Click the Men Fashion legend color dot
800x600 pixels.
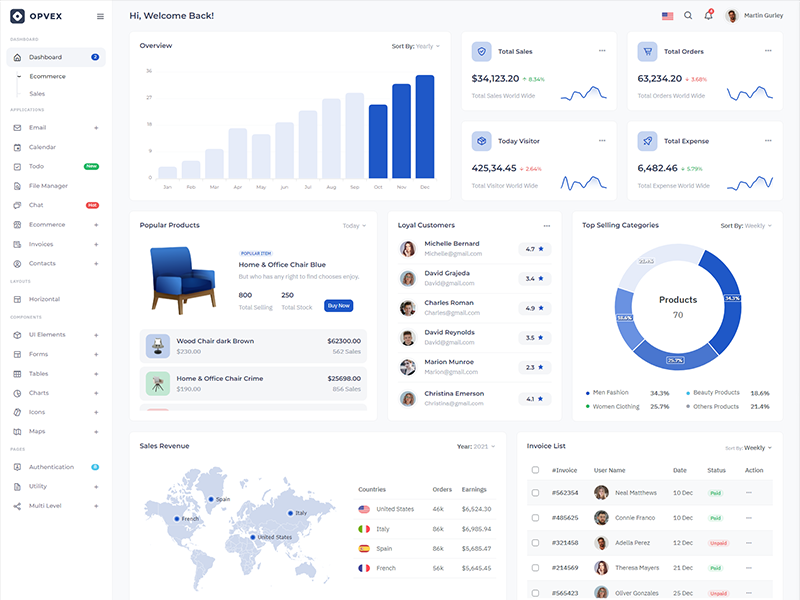tap(587, 393)
